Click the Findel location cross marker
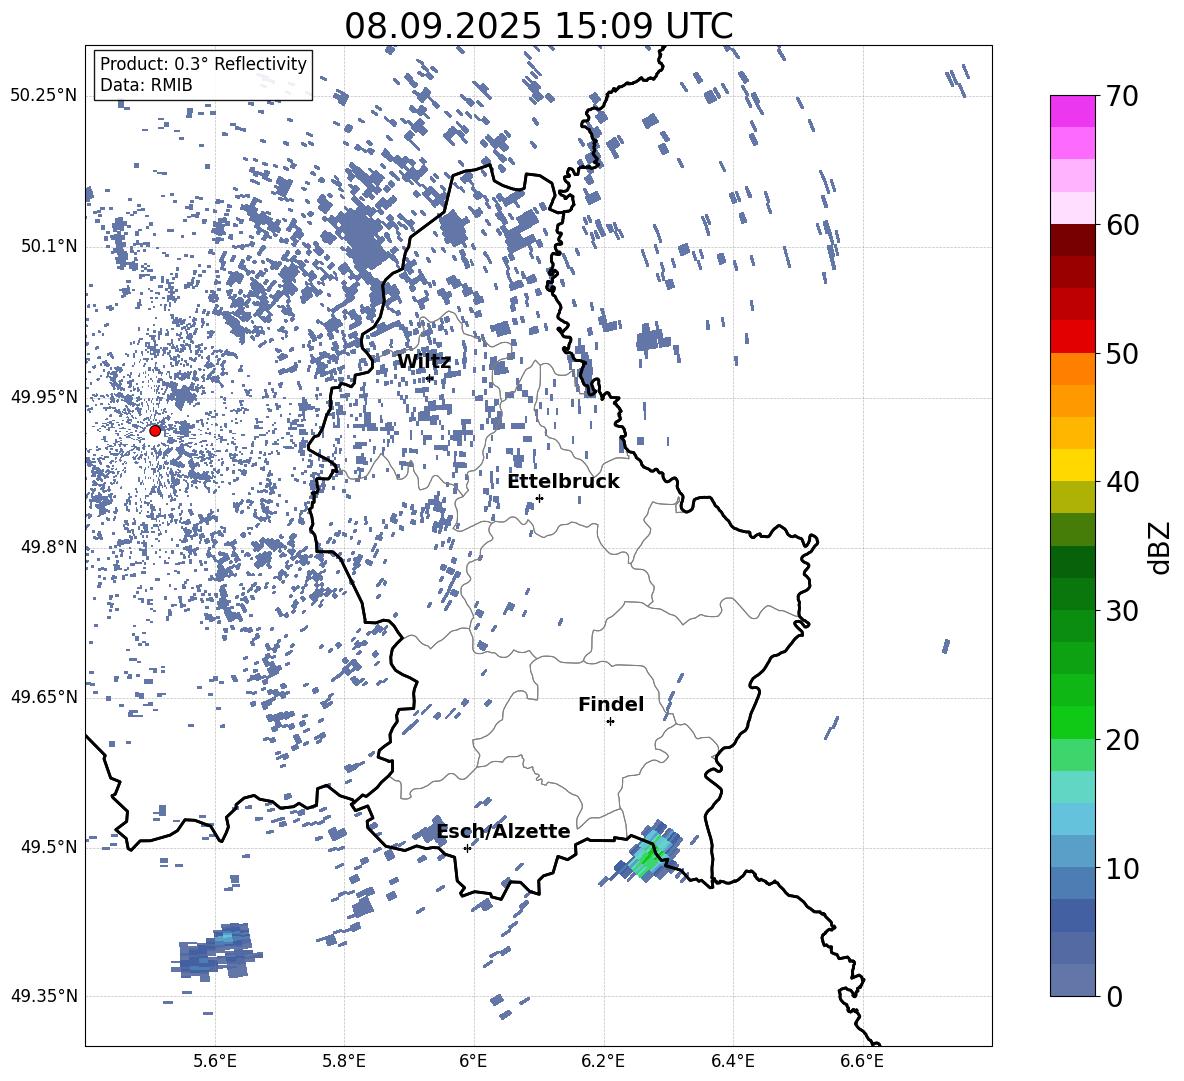 pos(610,722)
